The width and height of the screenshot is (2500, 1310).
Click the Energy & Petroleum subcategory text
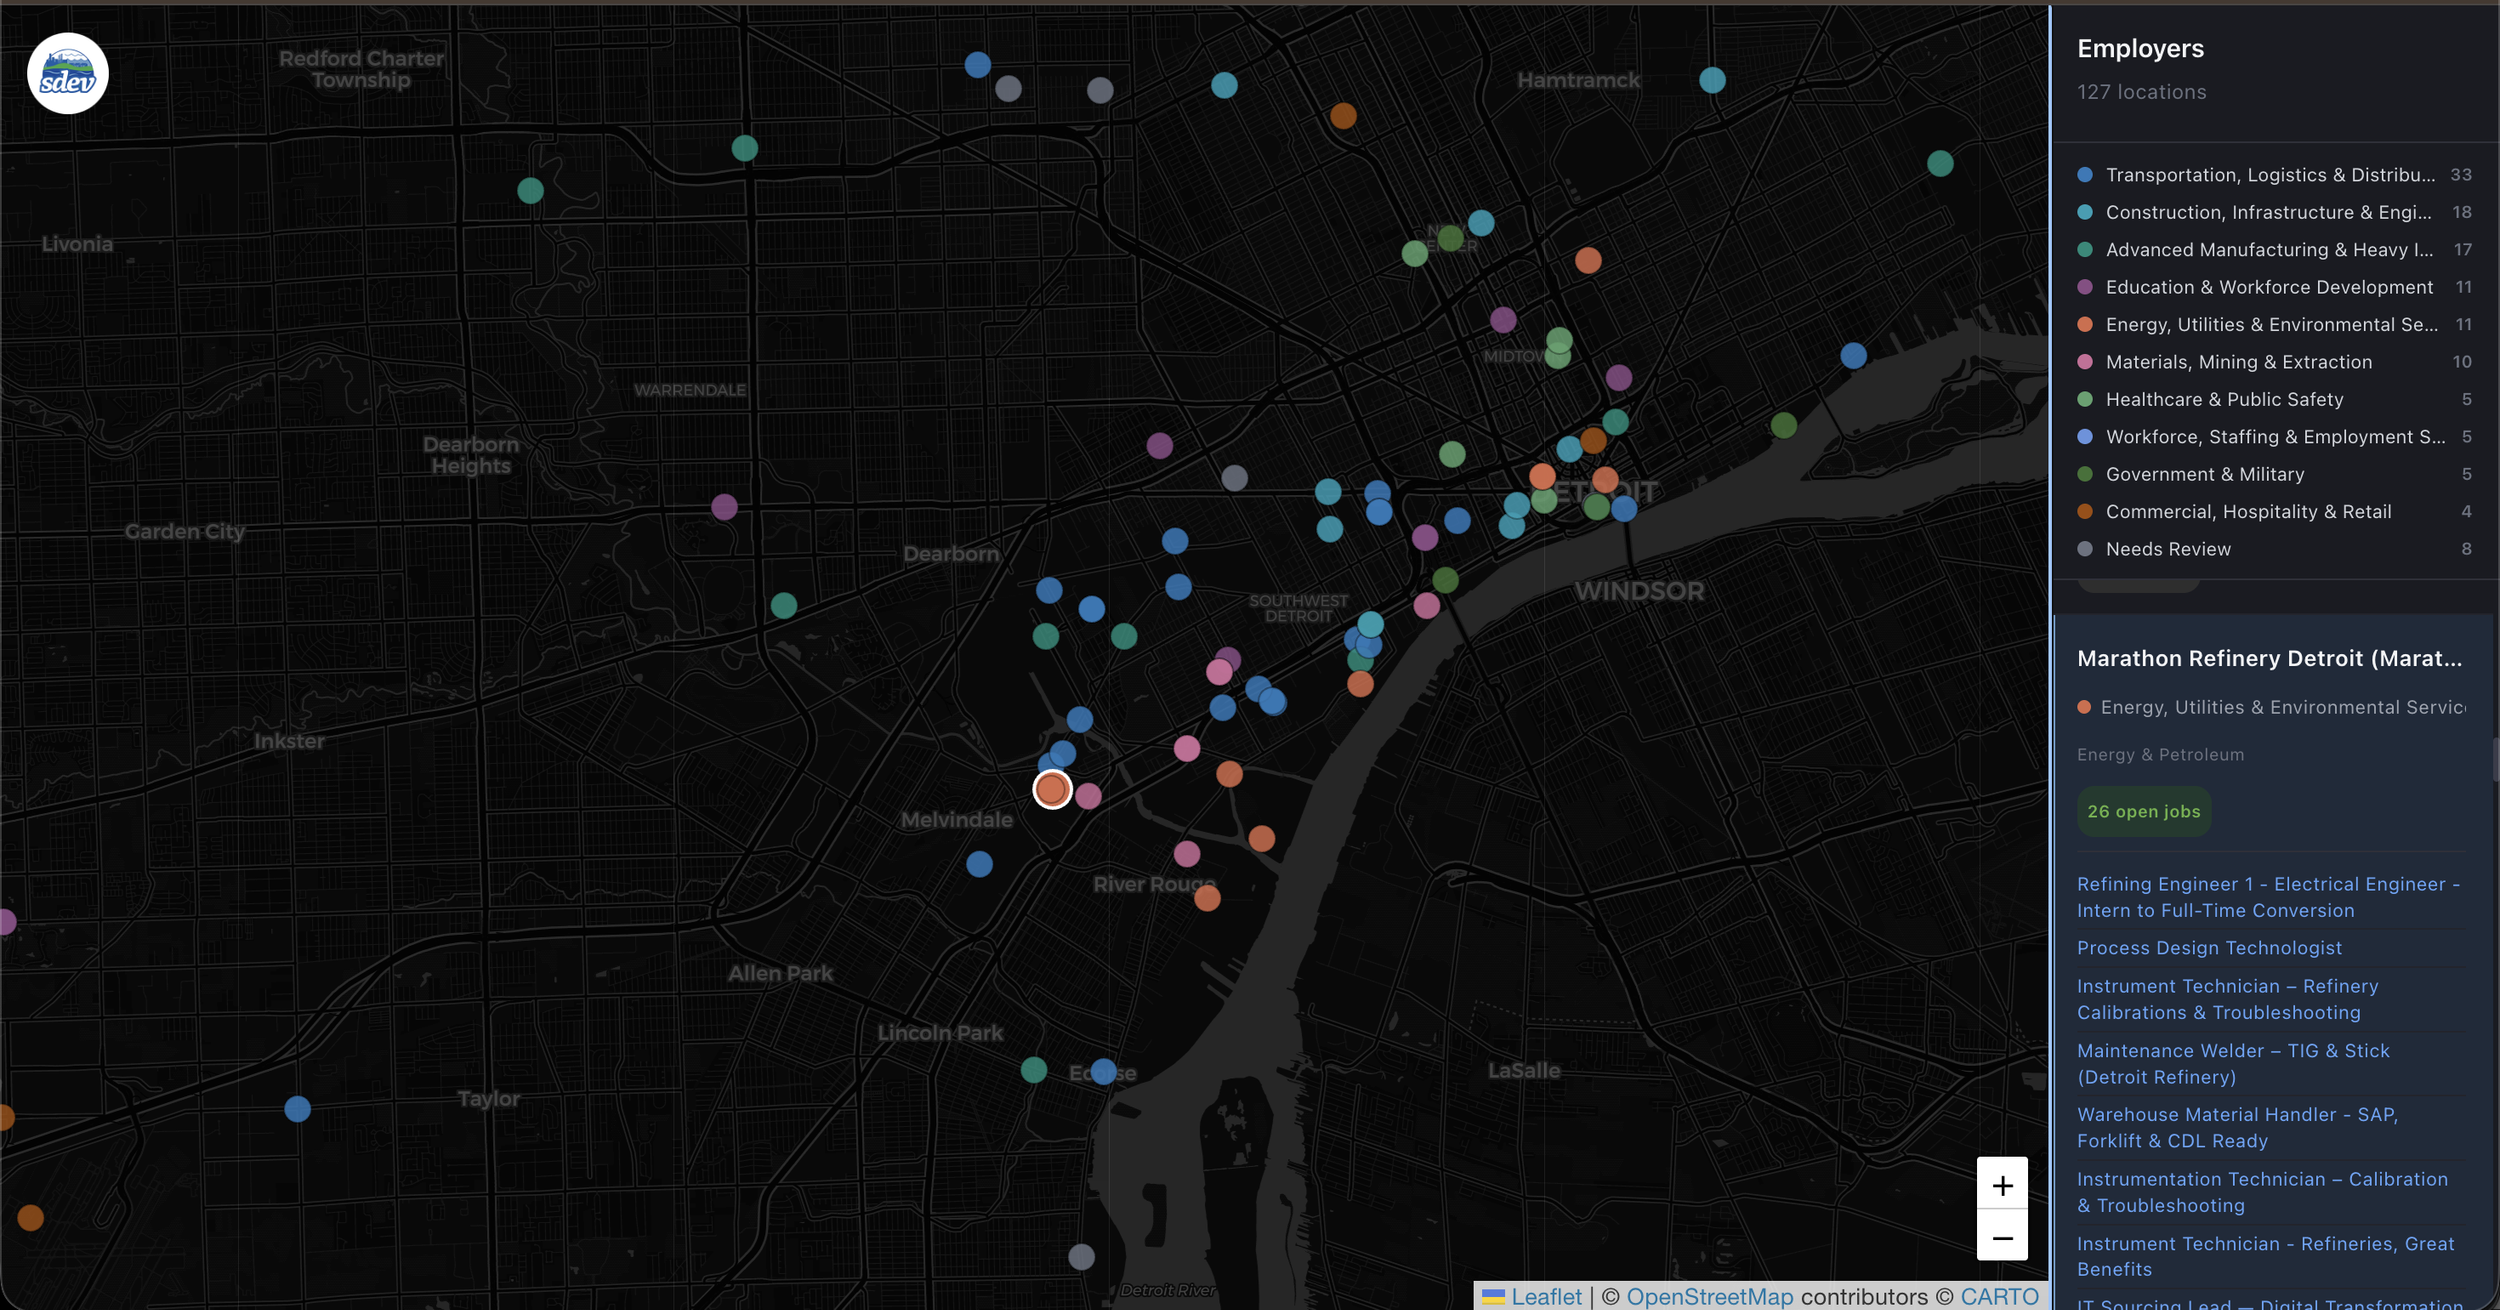2160,755
